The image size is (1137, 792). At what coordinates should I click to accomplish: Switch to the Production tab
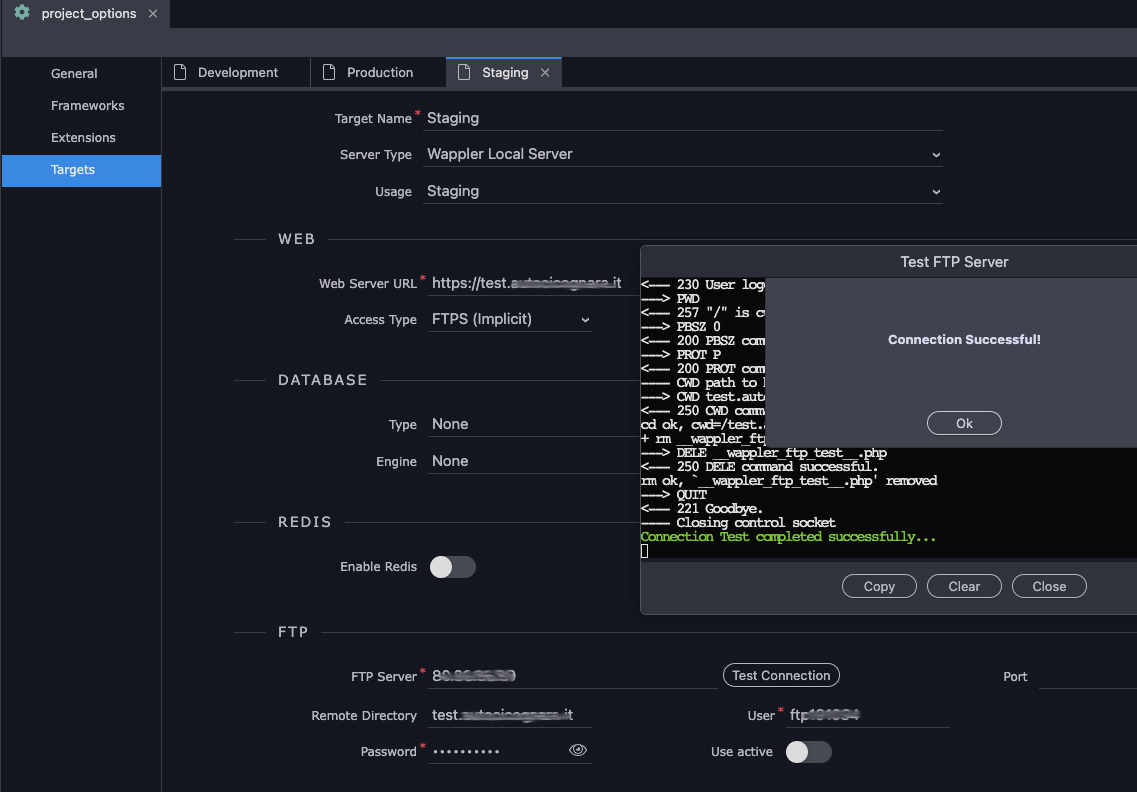pos(379,72)
